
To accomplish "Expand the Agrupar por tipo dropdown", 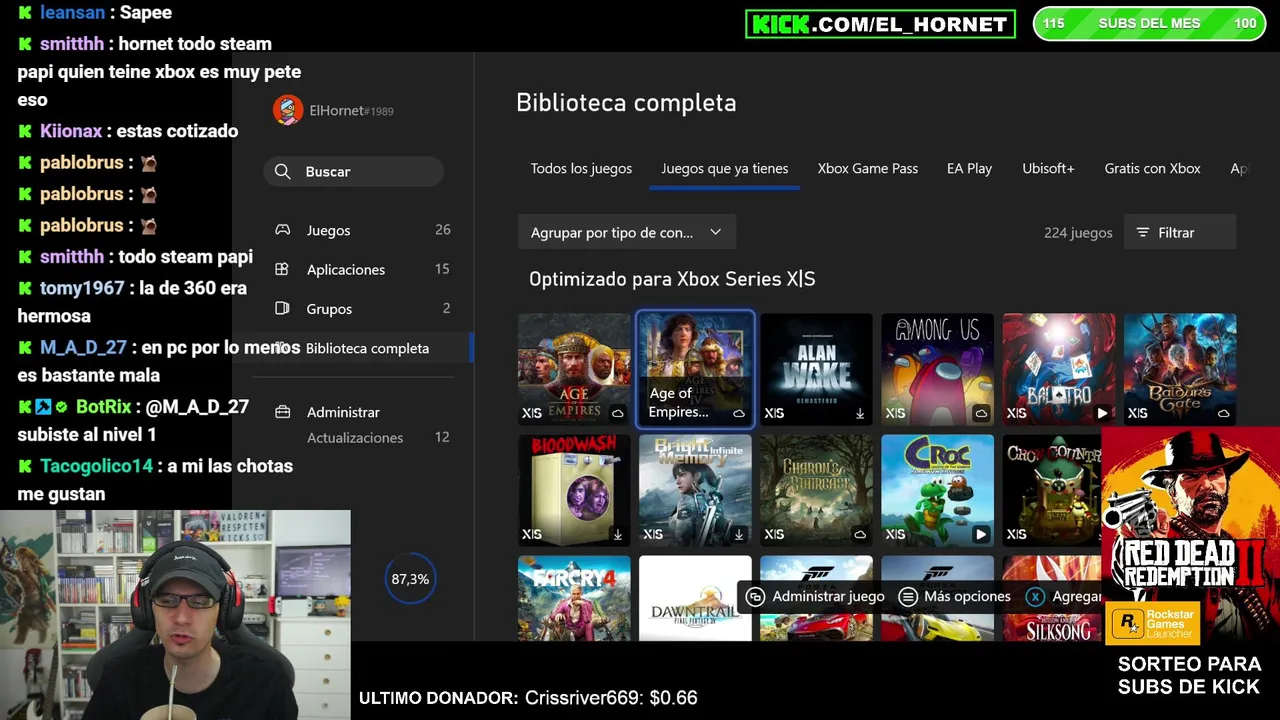I will [x=627, y=232].
